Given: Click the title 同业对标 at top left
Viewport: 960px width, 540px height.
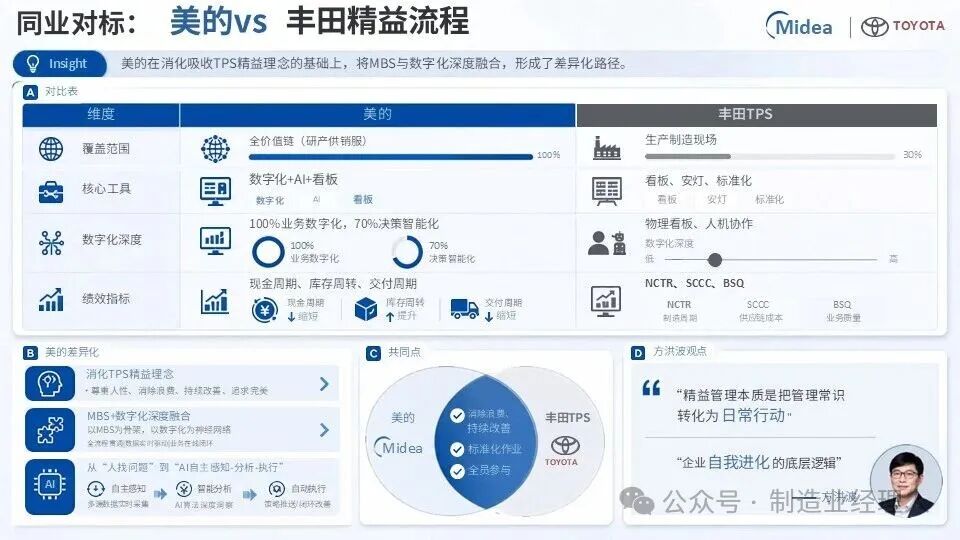Looking at the screenshot, I should [77, 24].
